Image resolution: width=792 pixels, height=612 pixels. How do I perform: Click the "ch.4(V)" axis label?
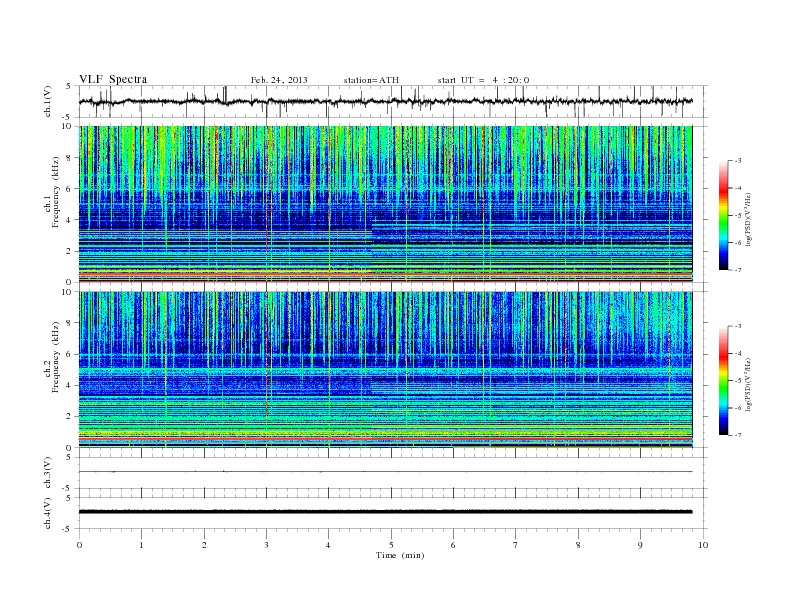[x=47, y=513]
